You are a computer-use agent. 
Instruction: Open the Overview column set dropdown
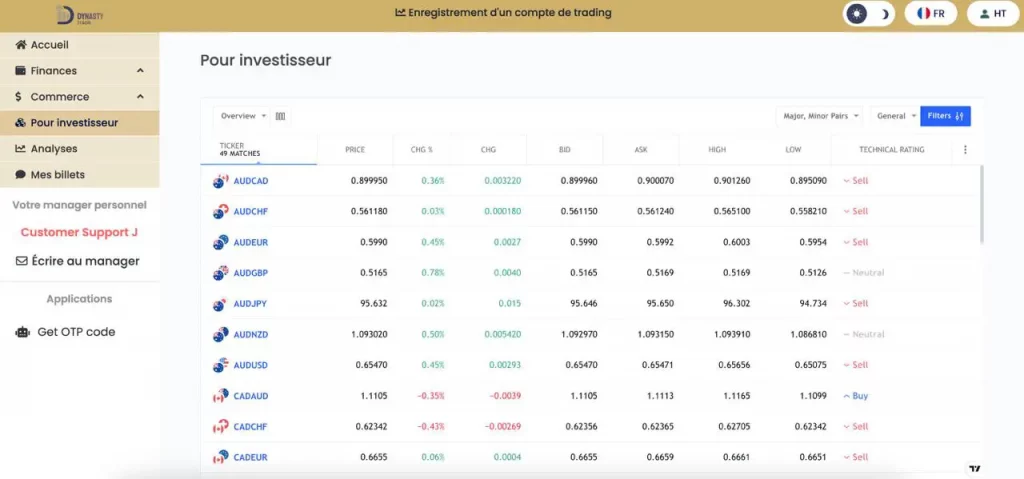coord(242,116)
